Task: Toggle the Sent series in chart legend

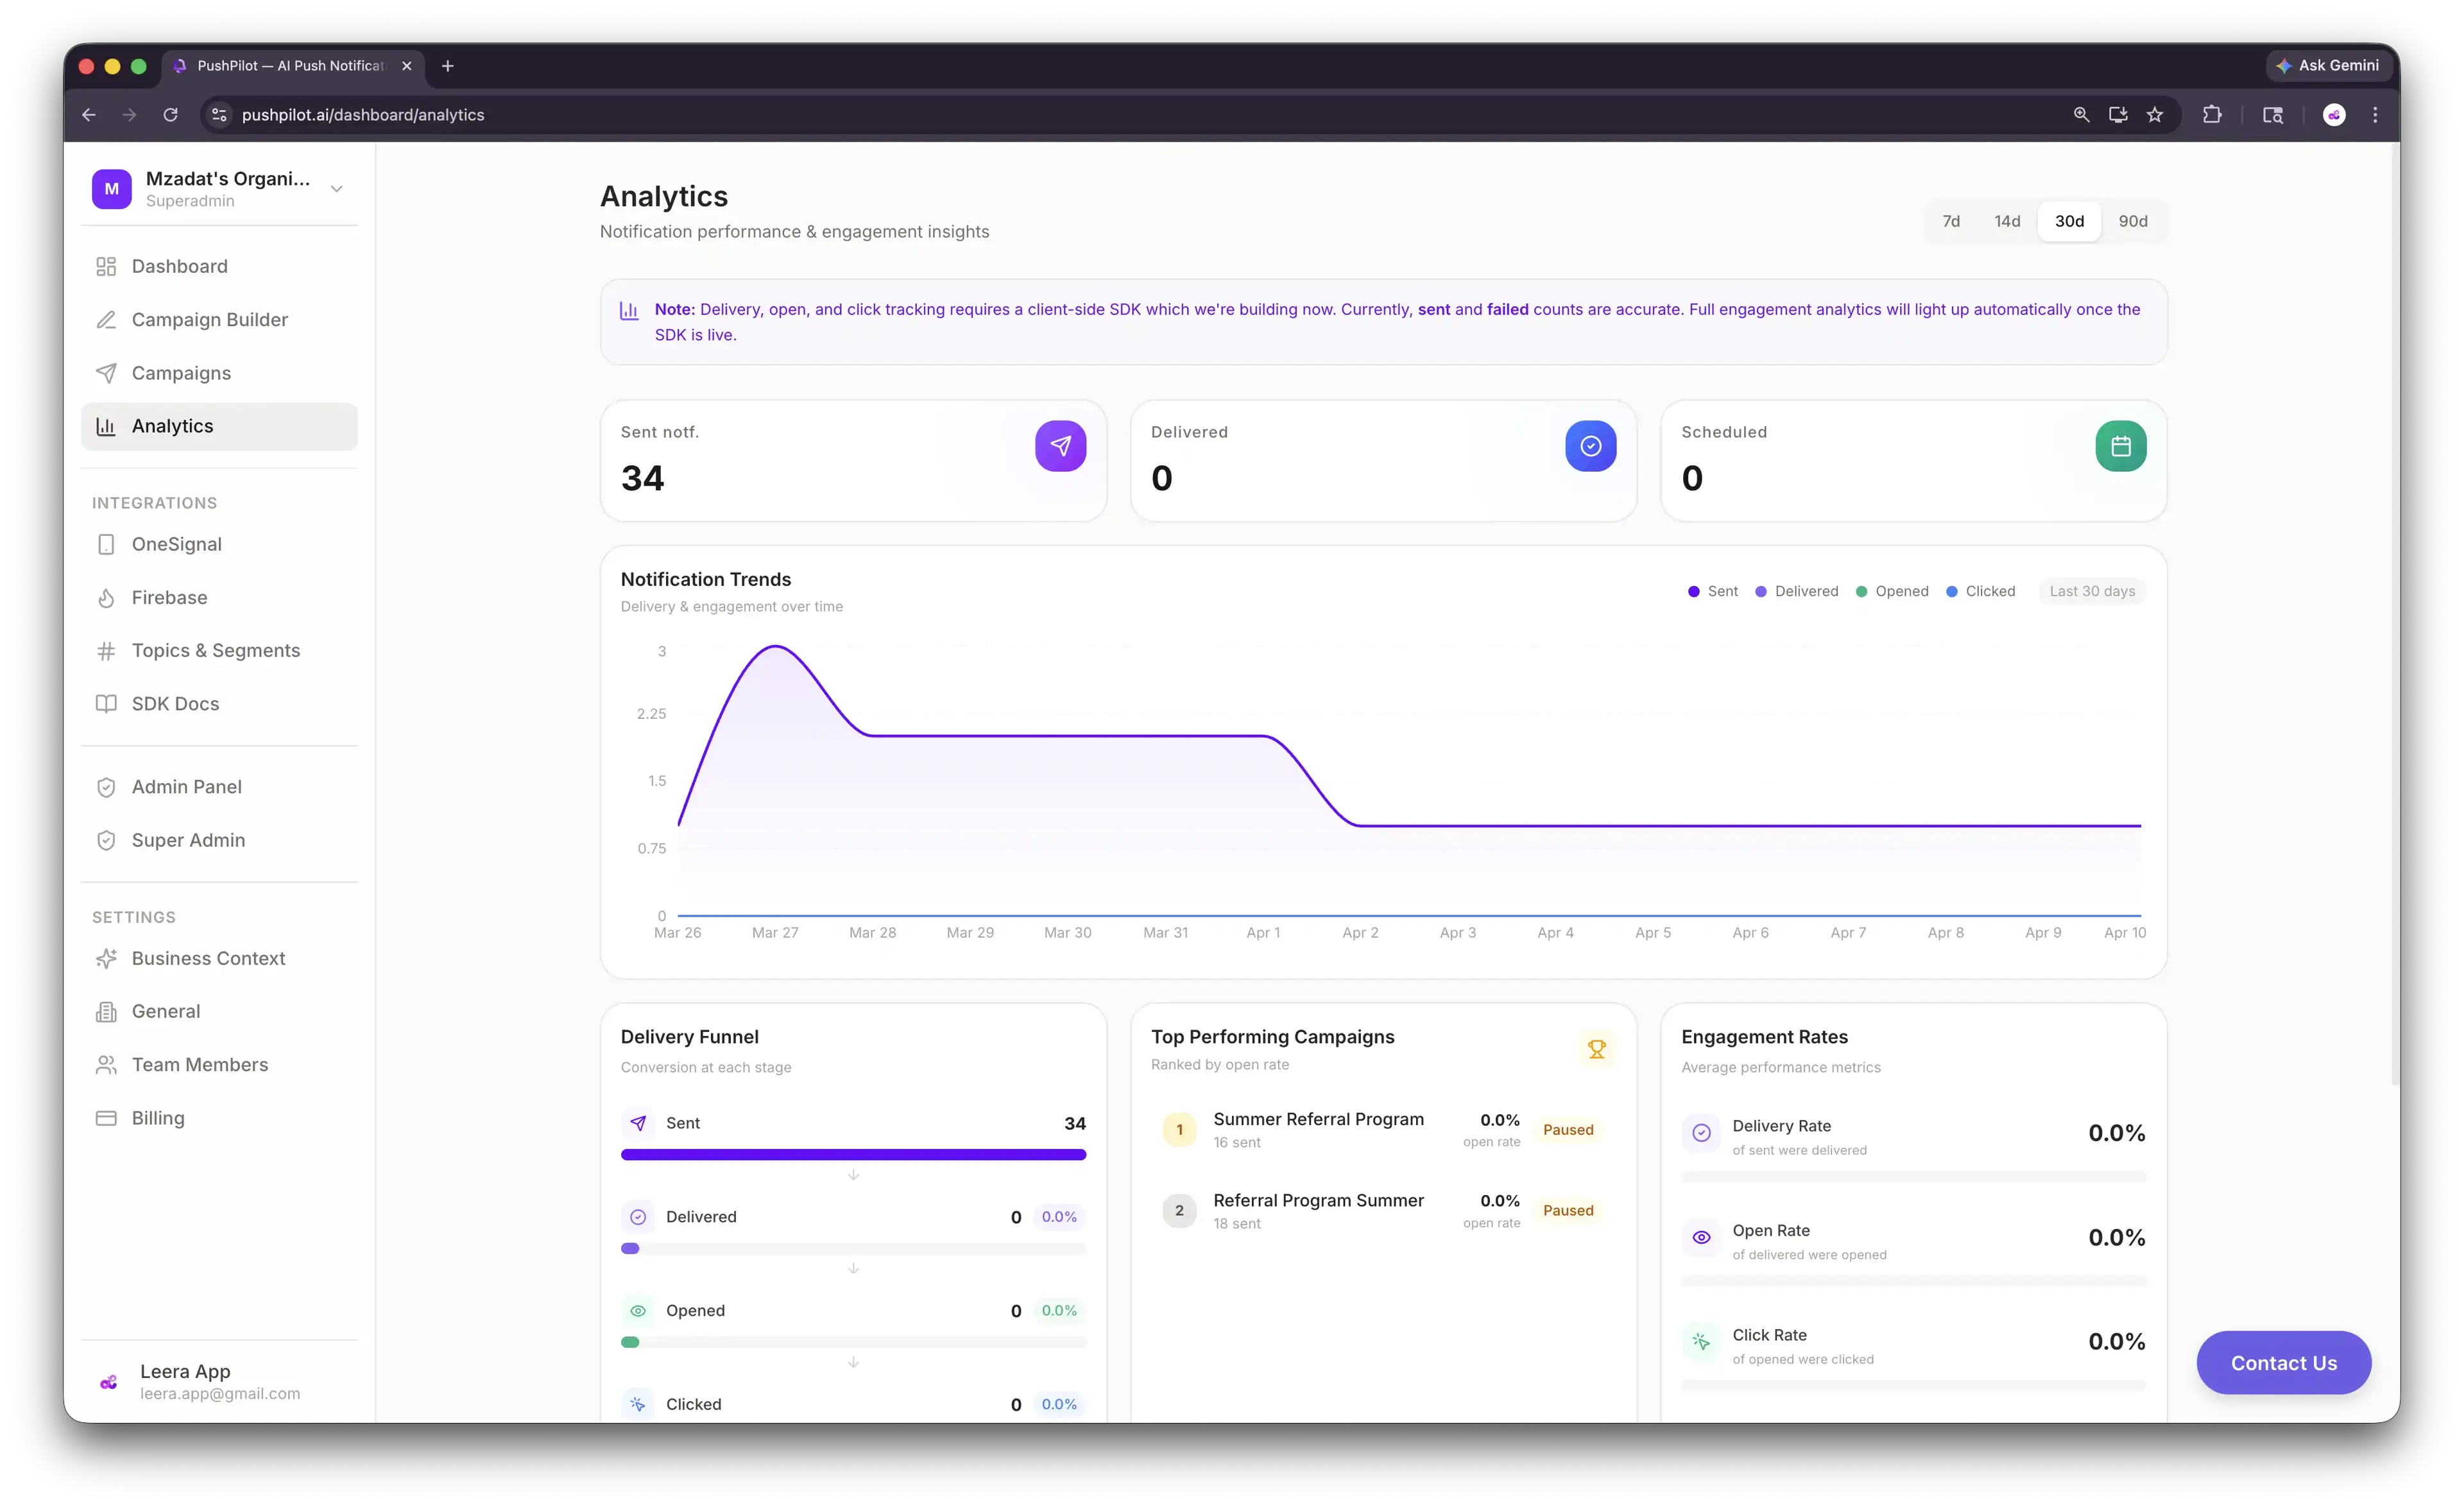Action: tap(1713, 591)
